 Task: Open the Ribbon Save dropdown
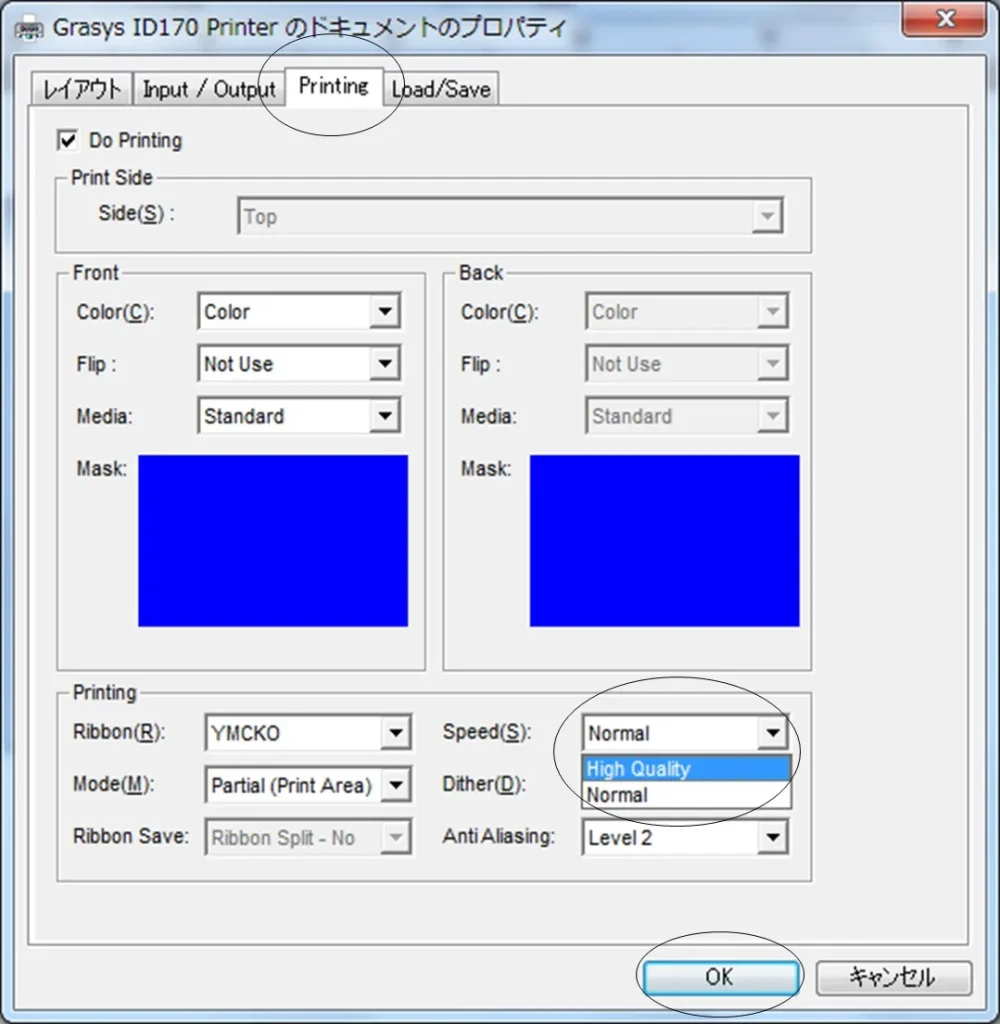pos(308,837)
